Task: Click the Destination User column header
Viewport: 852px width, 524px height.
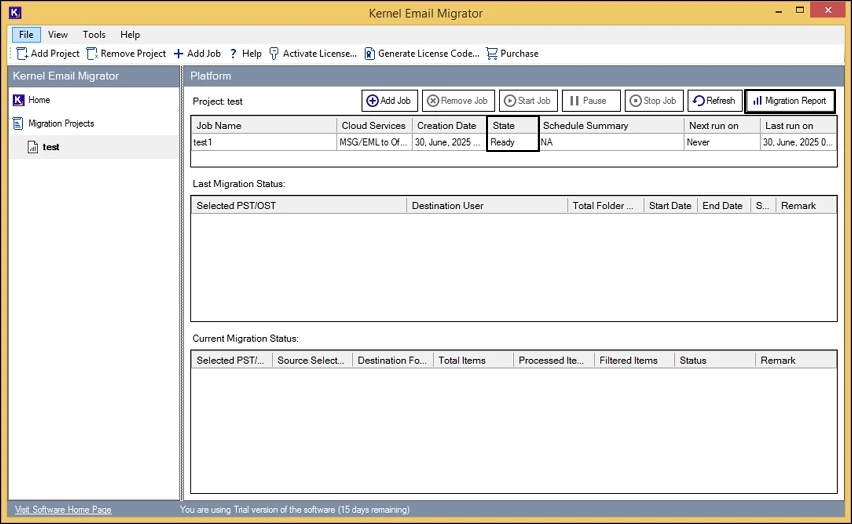Action: point(487,205)
